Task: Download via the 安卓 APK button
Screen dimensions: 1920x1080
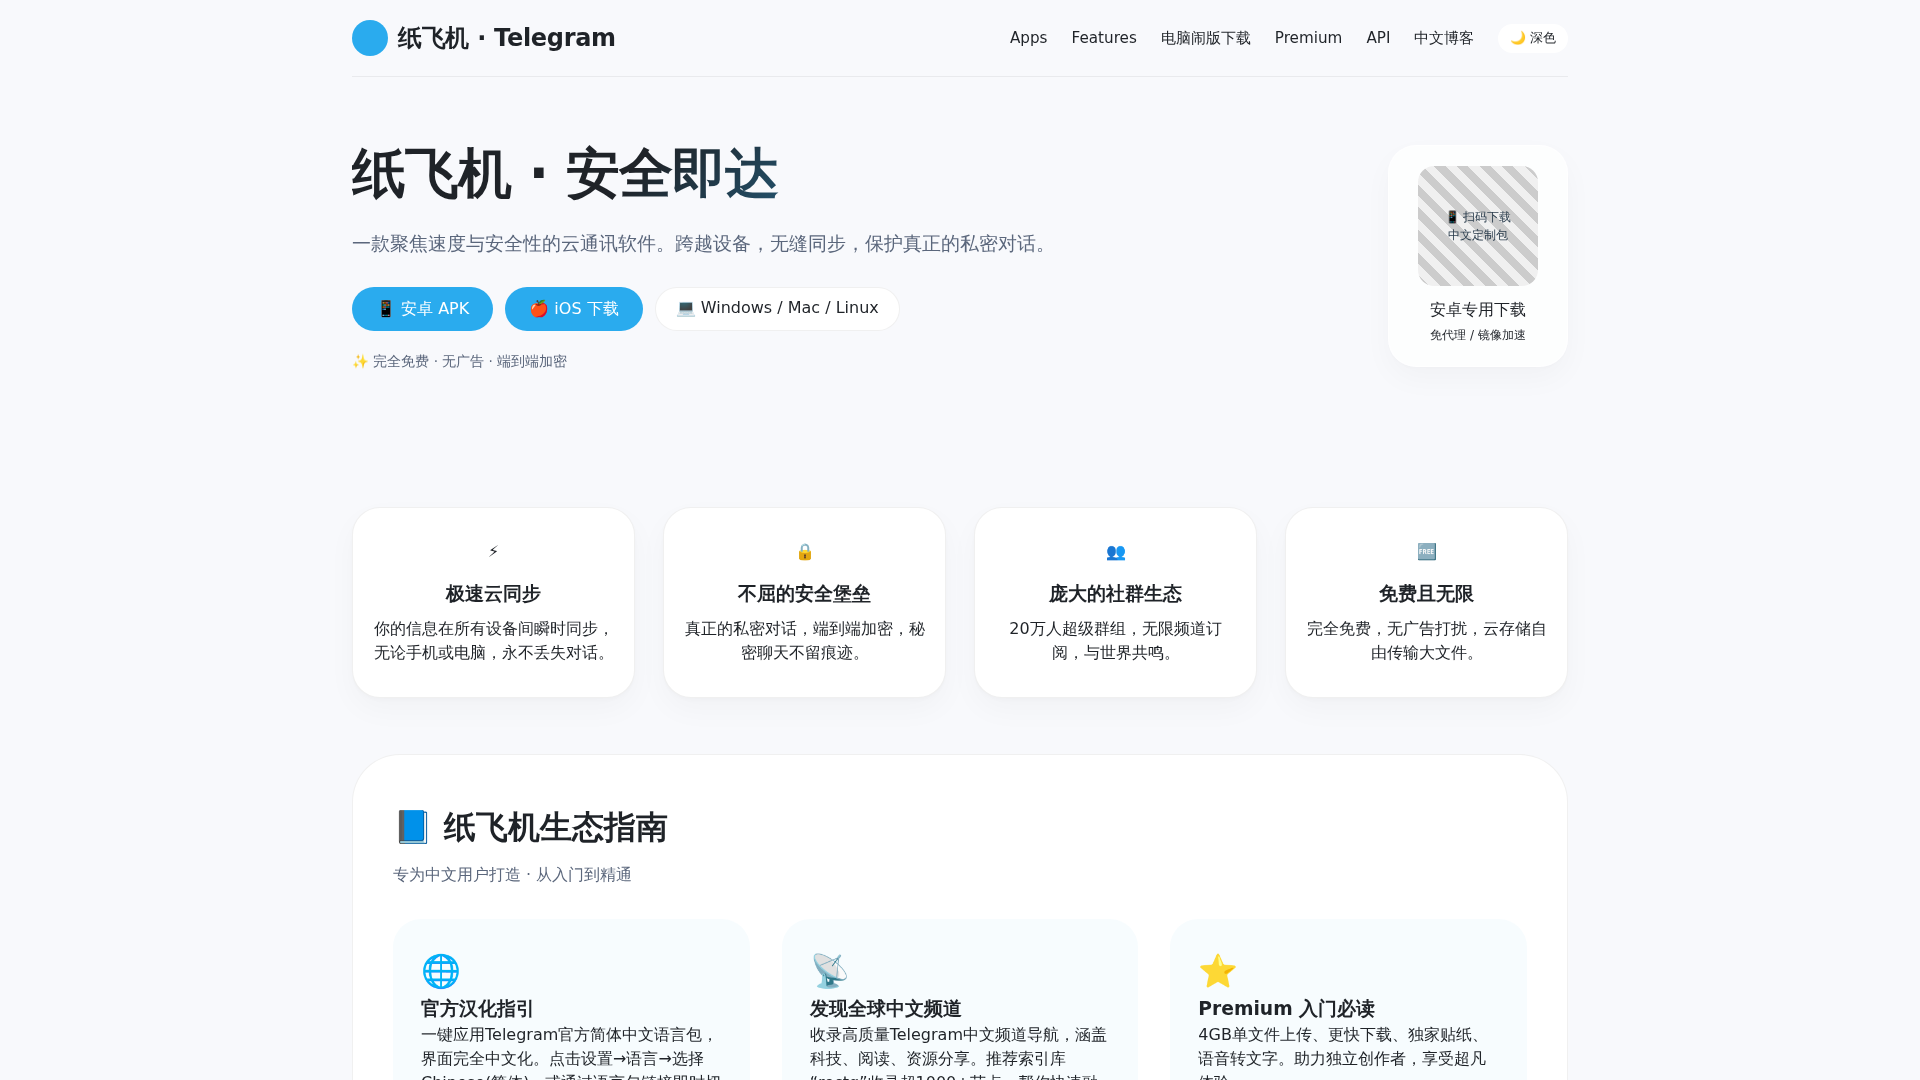Action: coord(422,309)
